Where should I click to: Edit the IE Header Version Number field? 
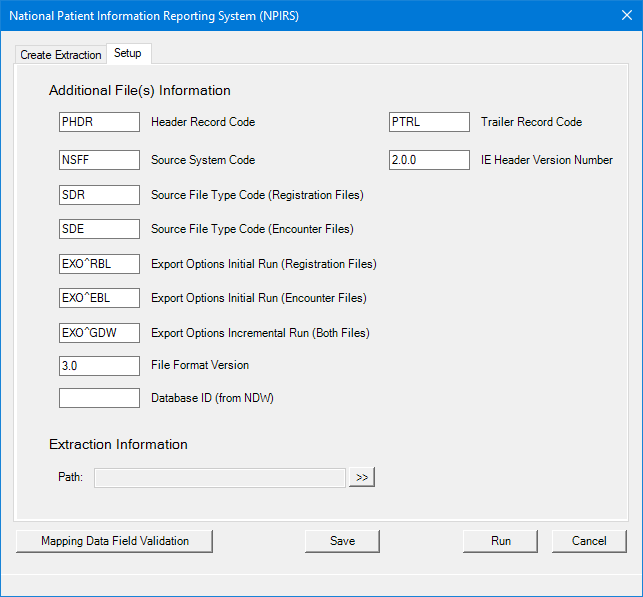(x=429, y=160)
